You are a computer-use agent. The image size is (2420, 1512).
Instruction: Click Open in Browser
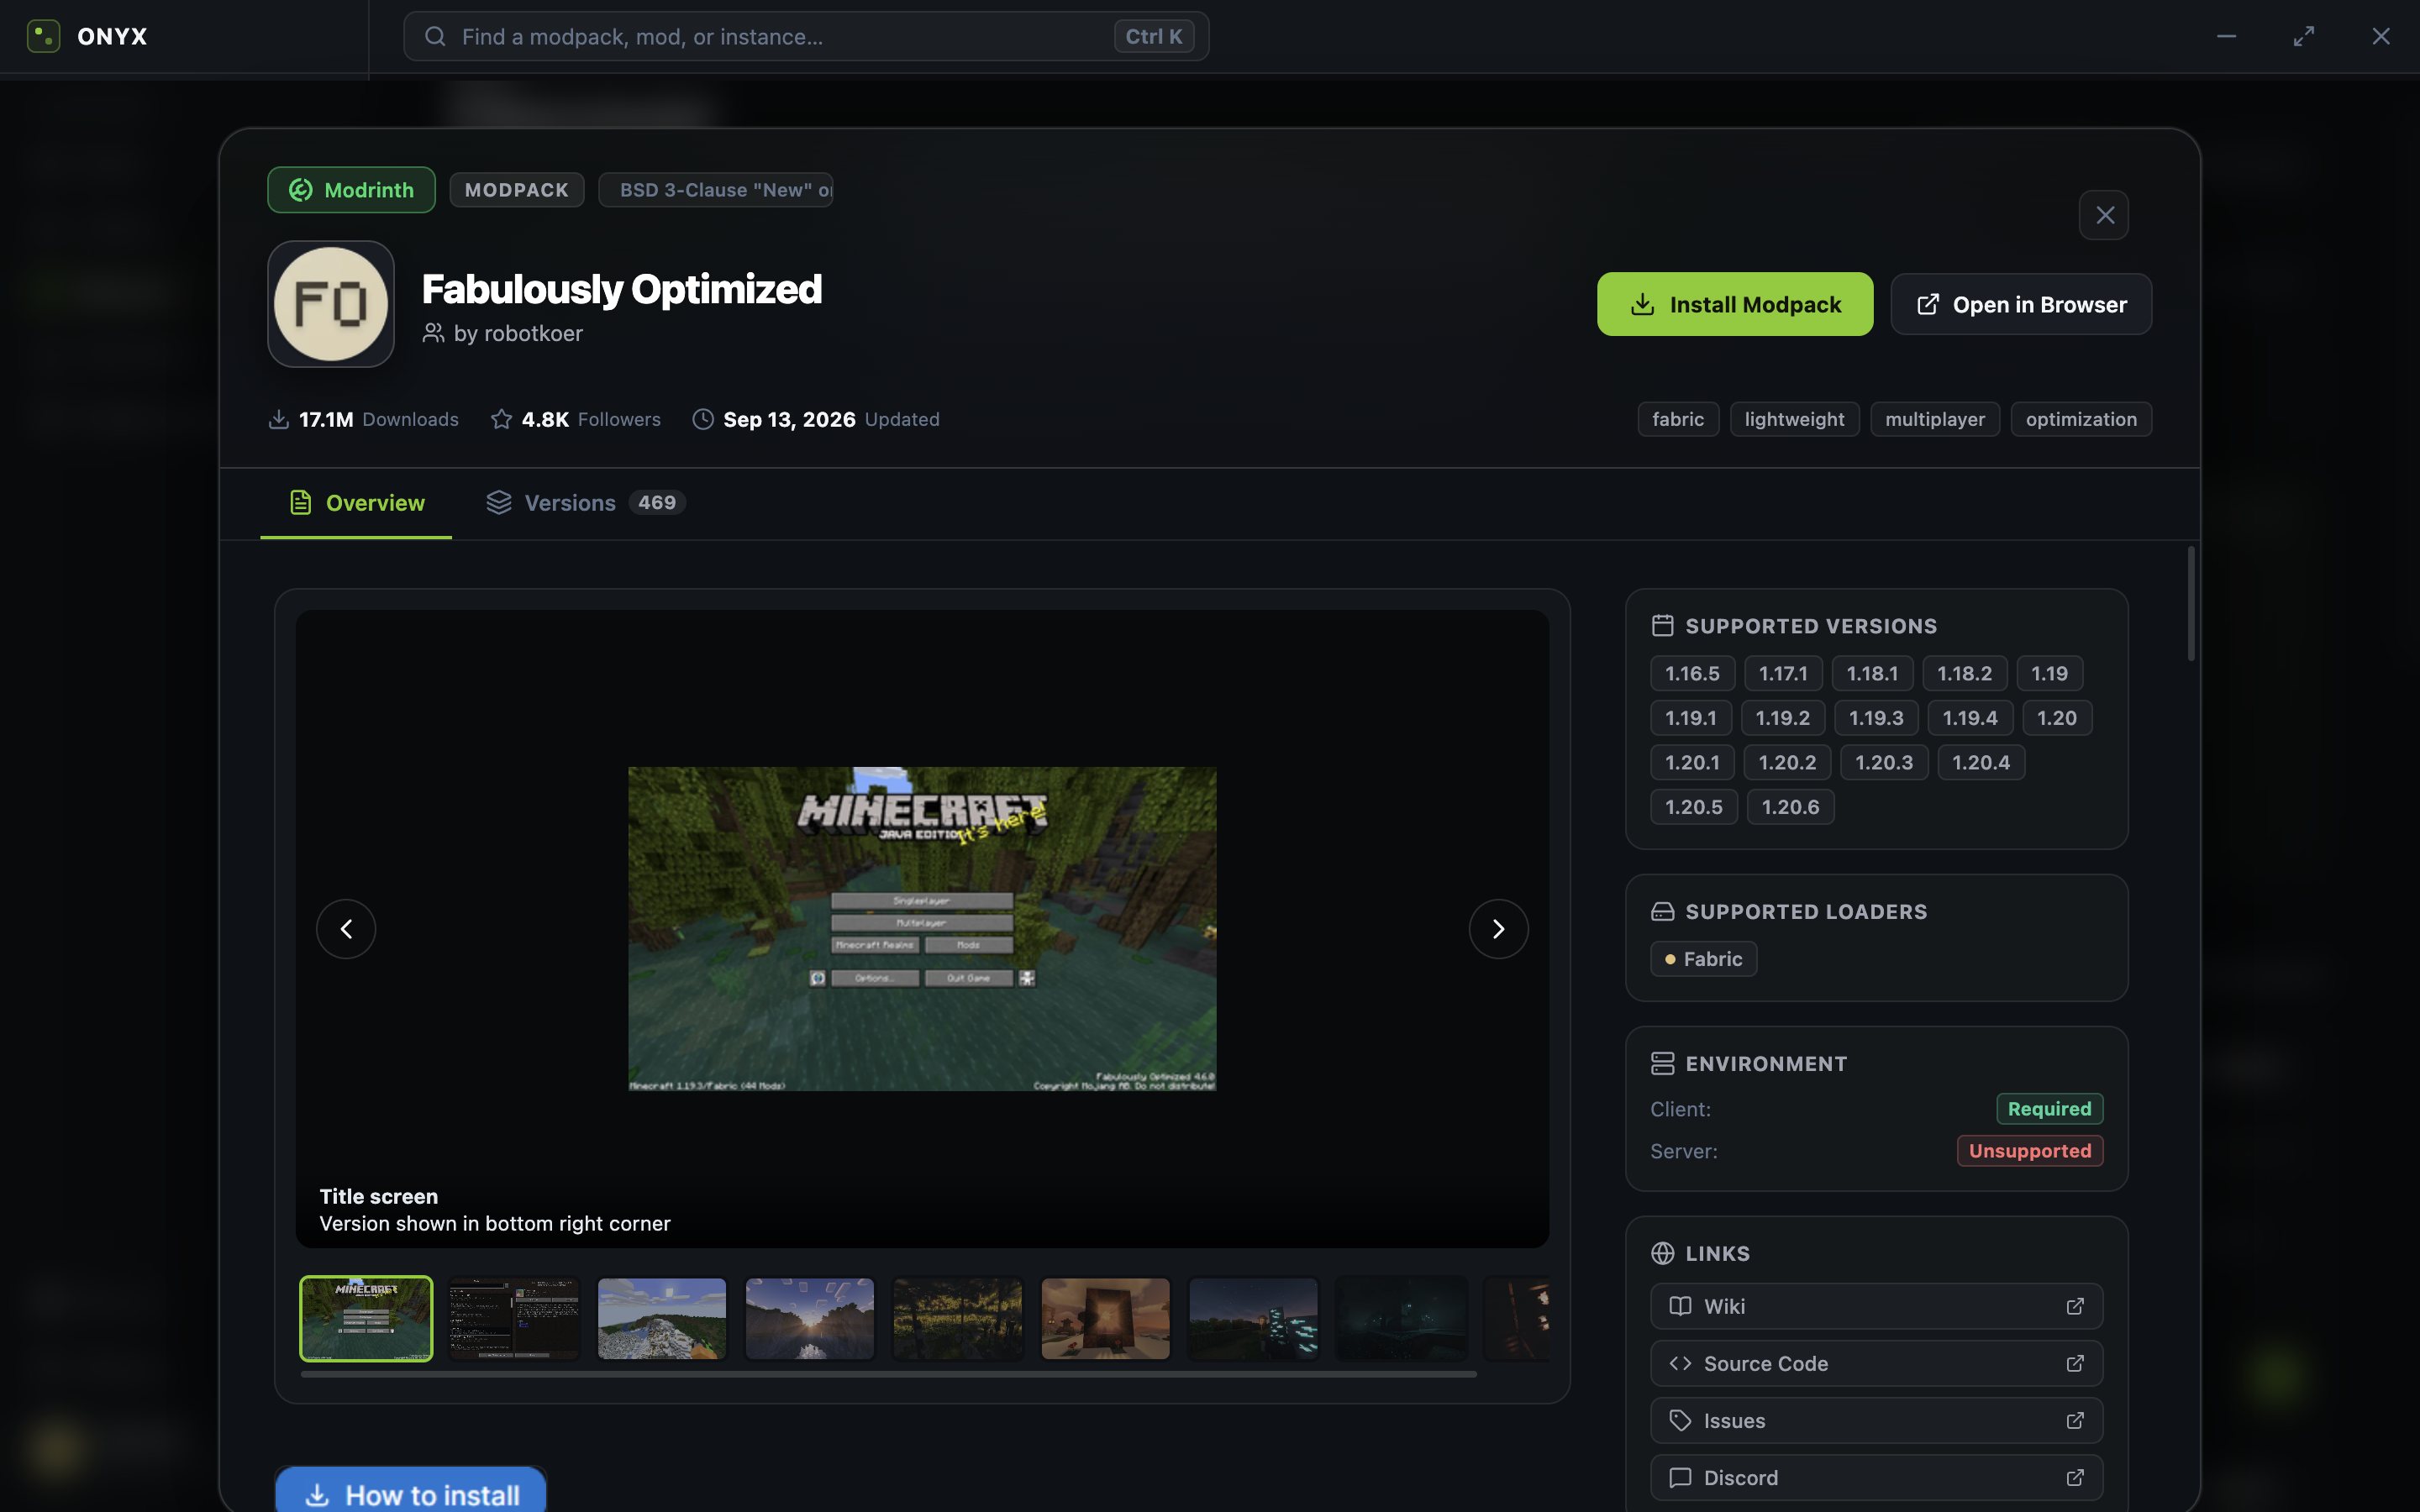[2021, 304]
